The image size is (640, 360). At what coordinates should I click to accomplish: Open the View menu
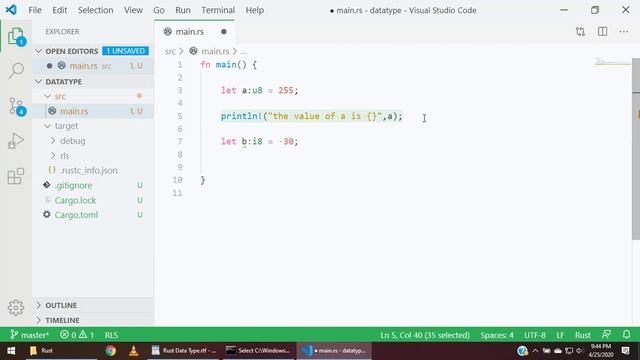tap(133, 10)
